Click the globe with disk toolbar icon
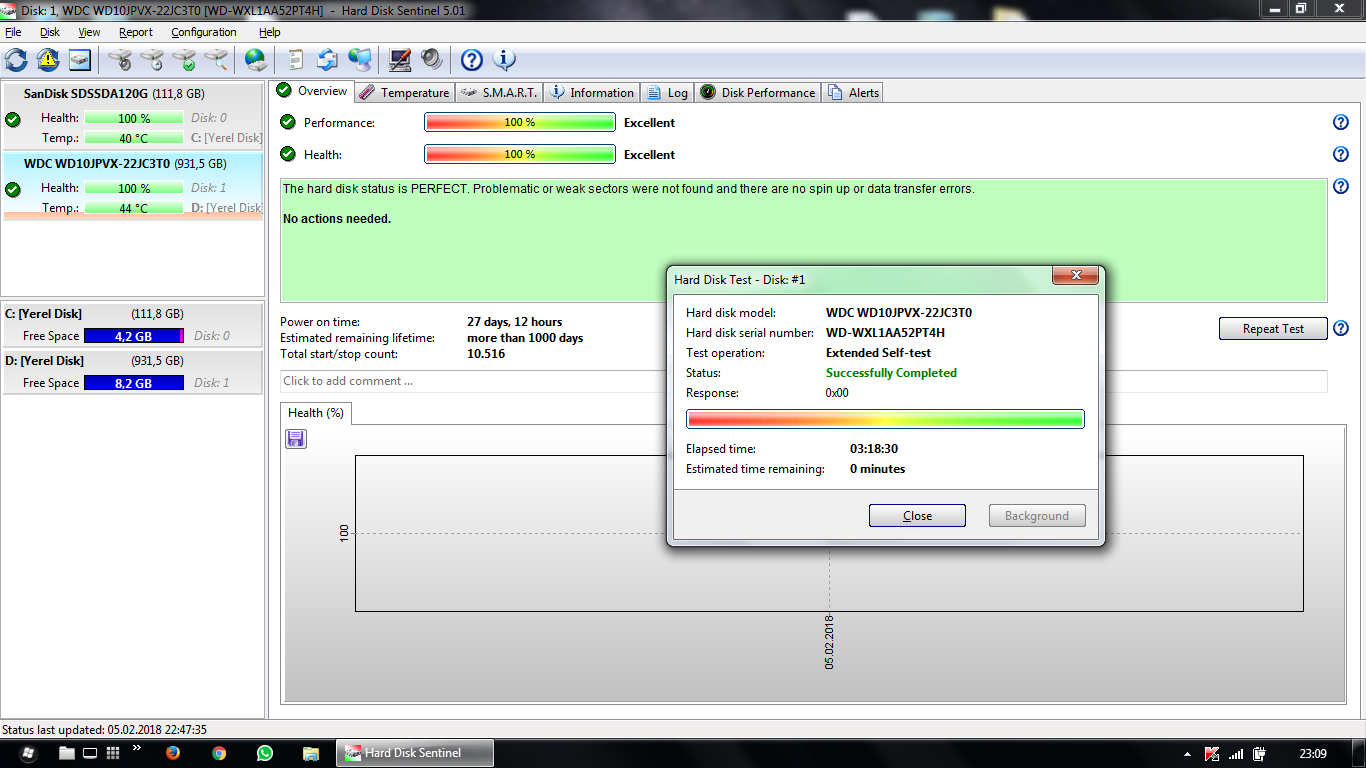The height and width of the screenshot is (768, 1366). click(256, 60)
